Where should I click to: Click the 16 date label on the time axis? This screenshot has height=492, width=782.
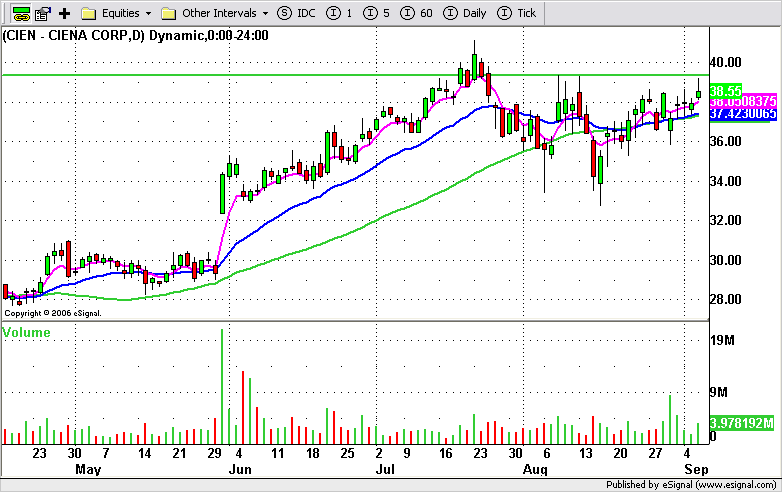point(445,454)
